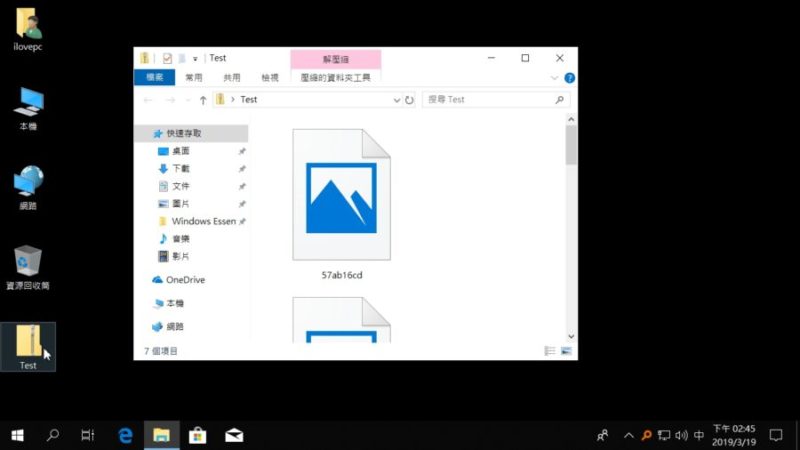Click the taskbar clock showing 2019/3/19
800x450 pixels.
pos(734,435)
